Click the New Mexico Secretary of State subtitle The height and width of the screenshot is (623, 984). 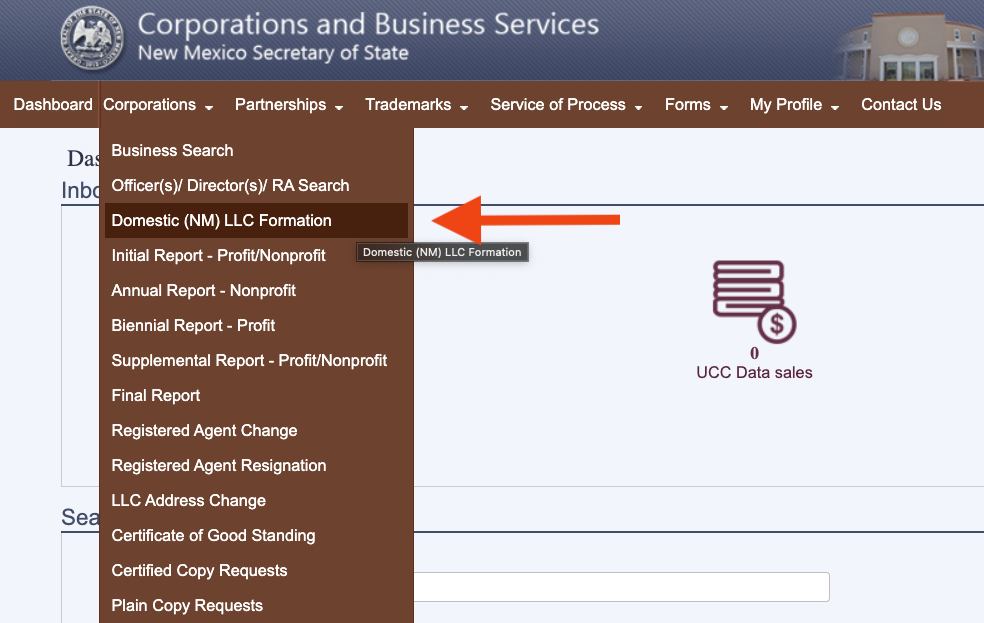pyautogui.click(x=274, y=53)
